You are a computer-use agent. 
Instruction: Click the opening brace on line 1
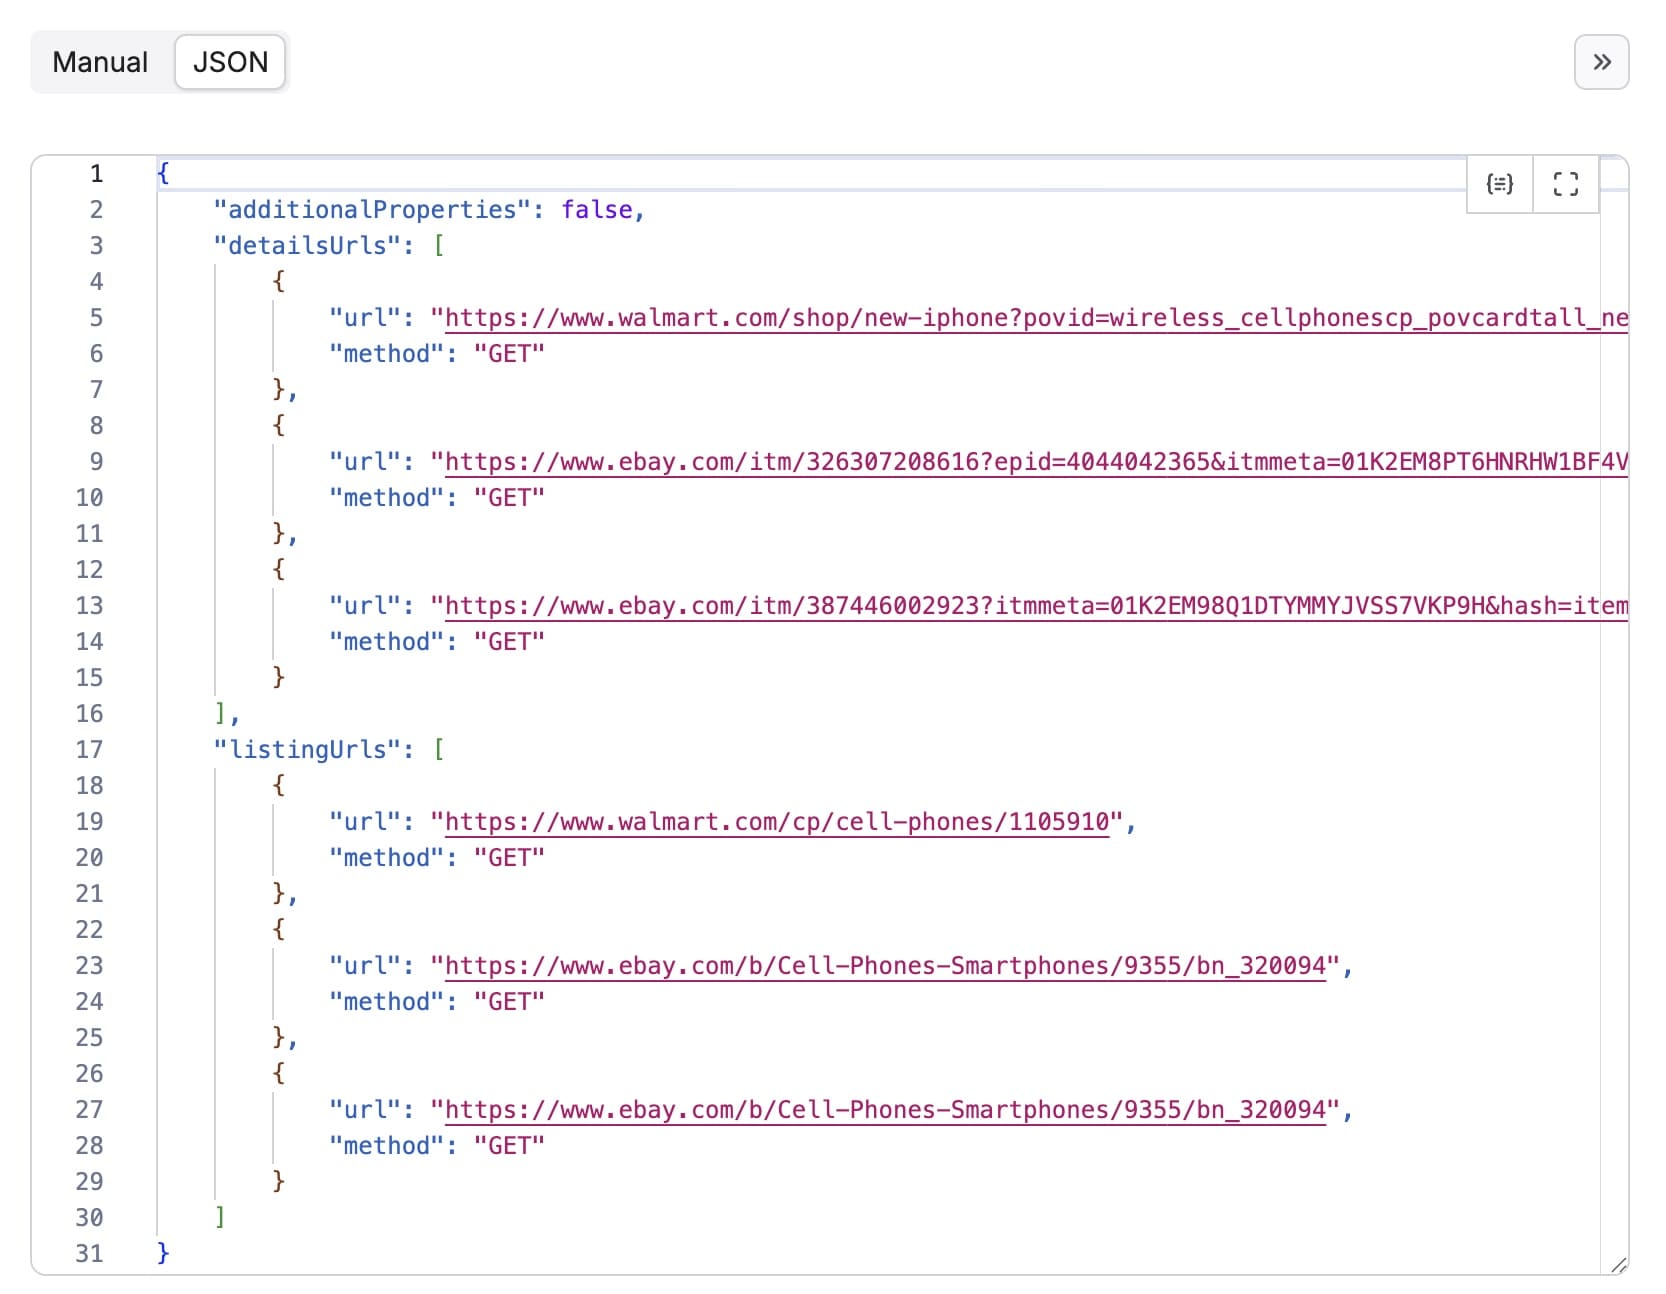tap(163, 174)
